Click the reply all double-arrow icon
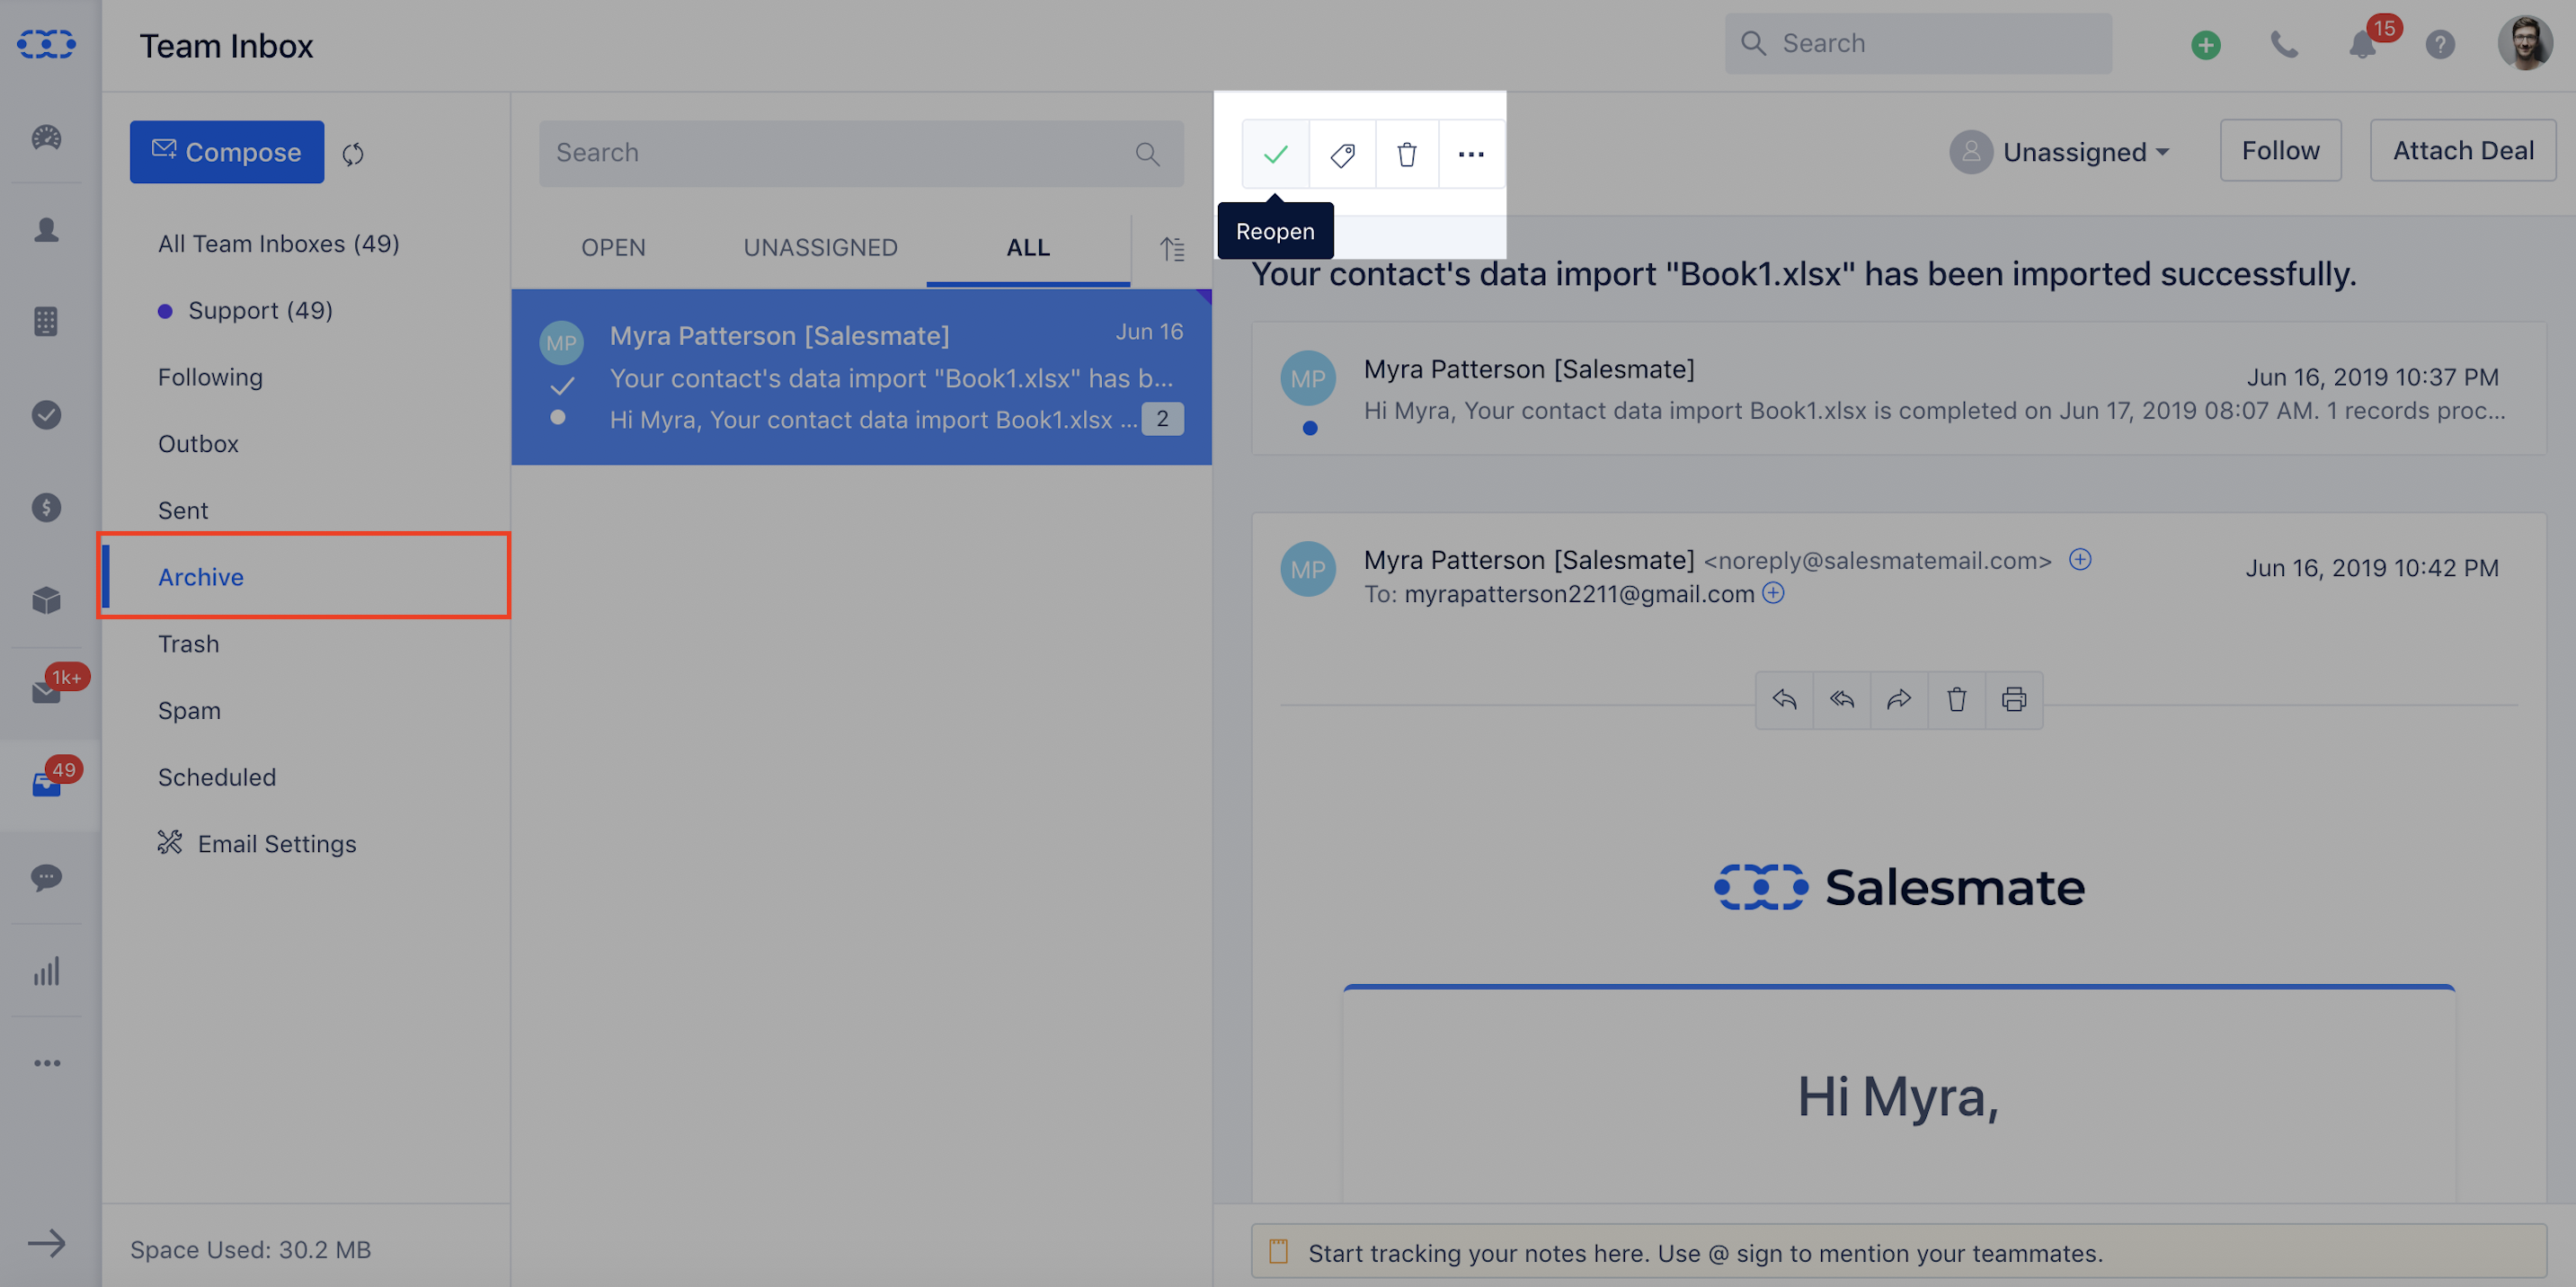Image resolution: width=2576 pixels, height=1287 pixels. point(1842,700)
